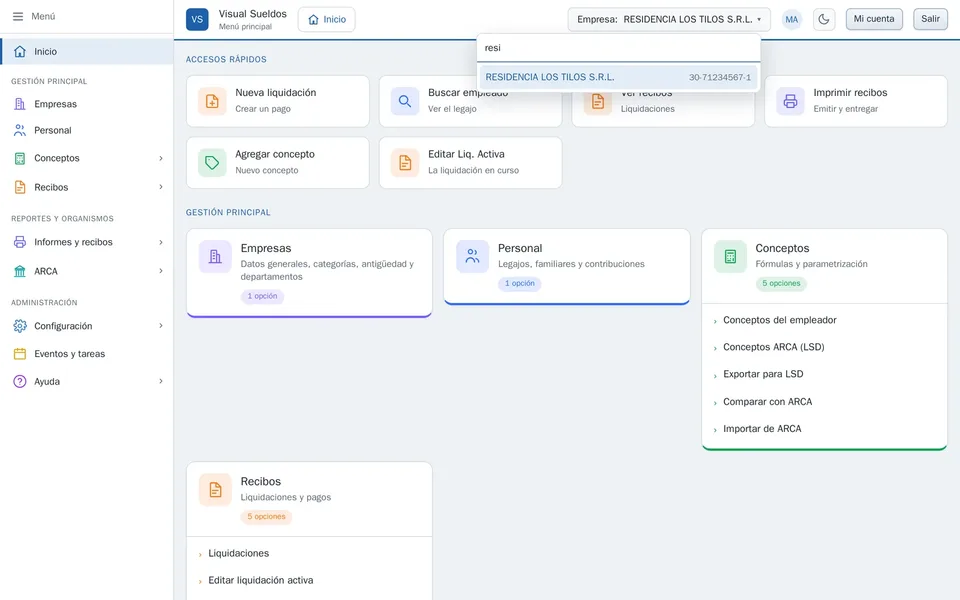
Task: Open Conceptos ARCA (LSD) link
Action: tap(773, 347)
